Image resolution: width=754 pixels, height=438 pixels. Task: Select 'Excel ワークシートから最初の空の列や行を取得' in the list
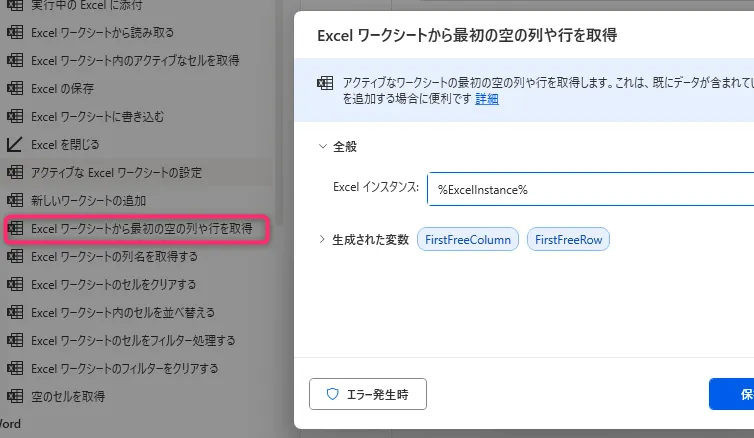pos(141,229)
